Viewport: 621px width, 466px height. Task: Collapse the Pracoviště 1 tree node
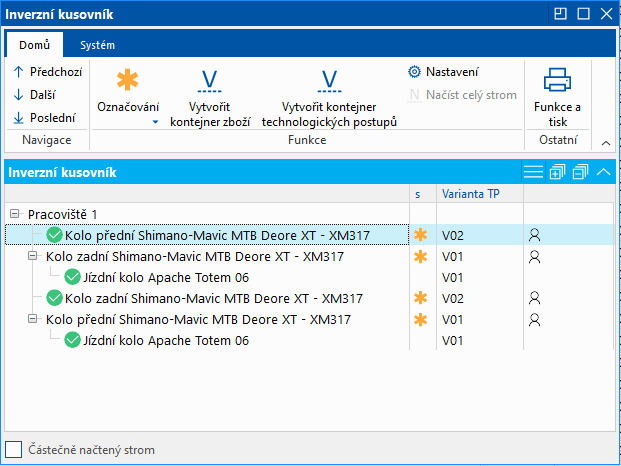(x=14, y=214)
